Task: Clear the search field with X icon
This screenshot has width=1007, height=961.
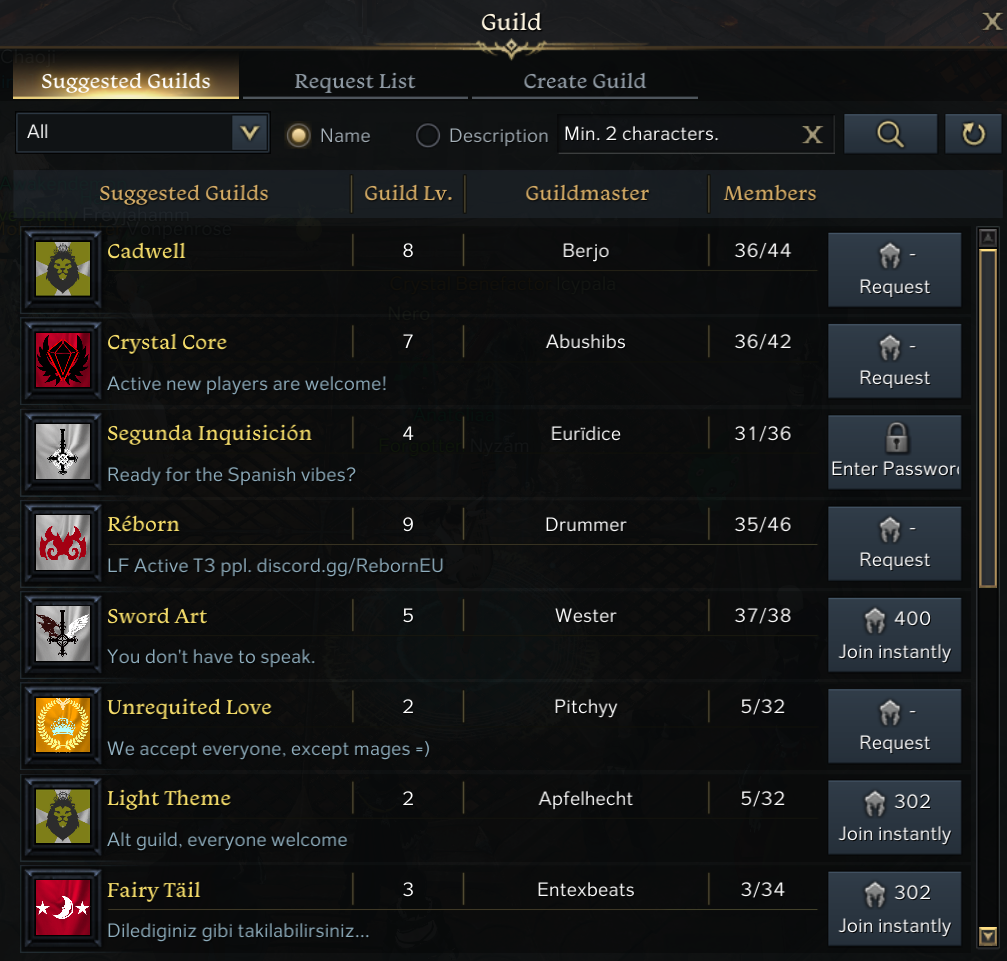Action: pyautogui.click(x=813, y=135)
